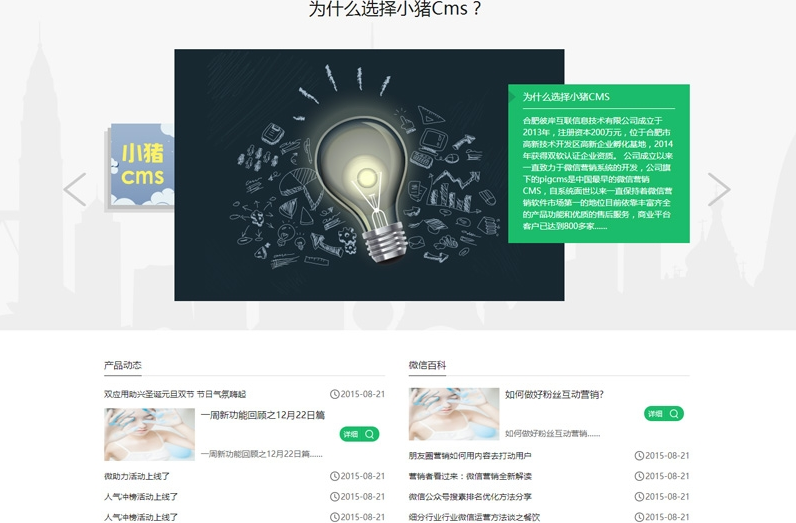This screenshot has height=523, width=796.
Task: Click 详细 button for 如何做好粉丝互动营销
Action: pos(664,414)
